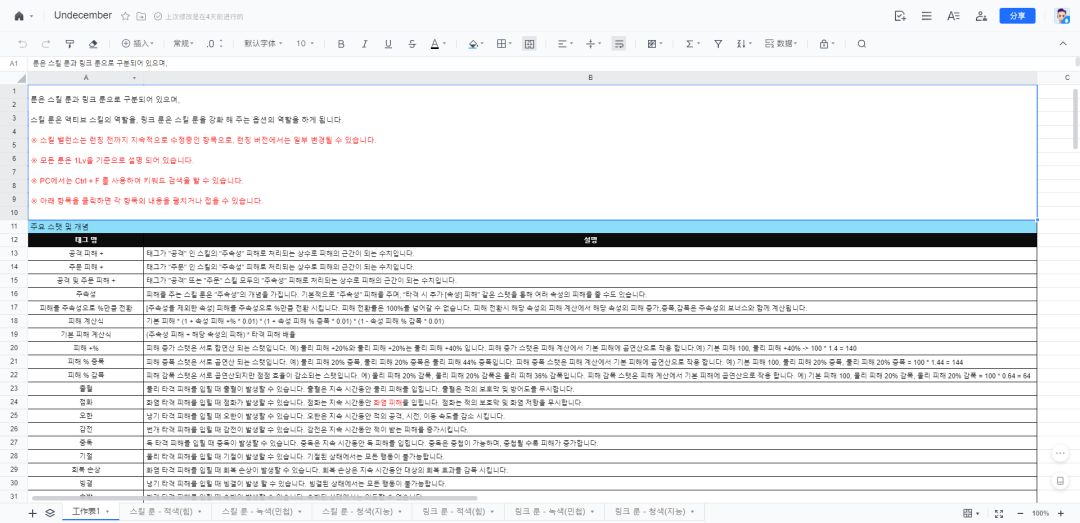The width and height of the screenshot is (1080, 523).
Task: Switch to 링크 룬 - 청색(지능) tab
Action: click(655, 512)
